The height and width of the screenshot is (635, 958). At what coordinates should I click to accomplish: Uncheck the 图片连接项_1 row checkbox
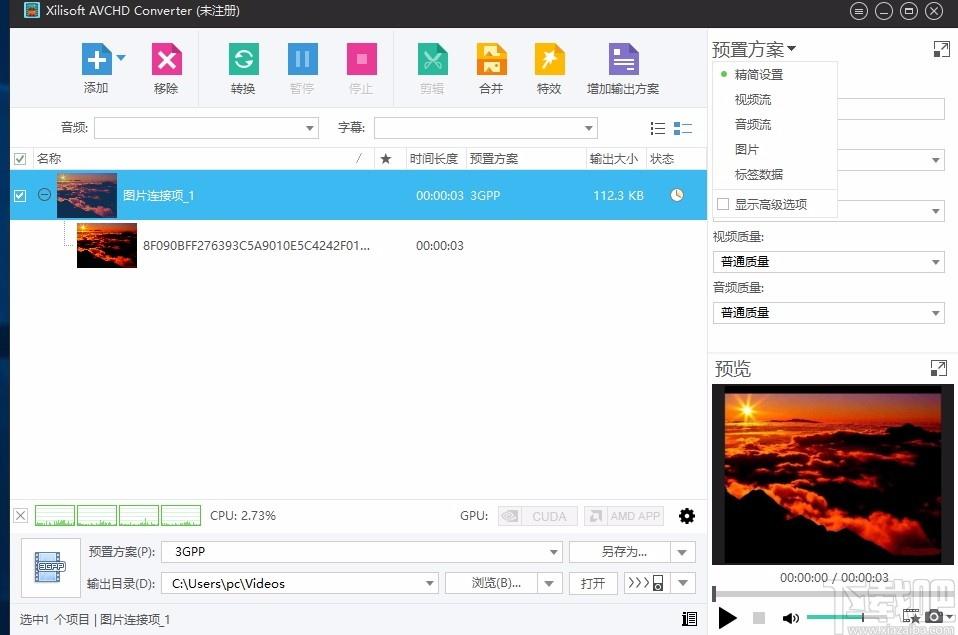pos(20,196)
